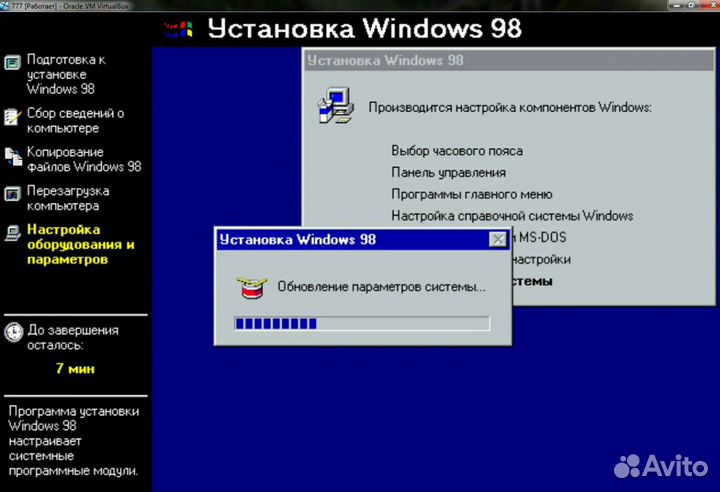Click the Подготовка к установке Windows 98 step
Screen dimensions: 720x492
point(66,74)
